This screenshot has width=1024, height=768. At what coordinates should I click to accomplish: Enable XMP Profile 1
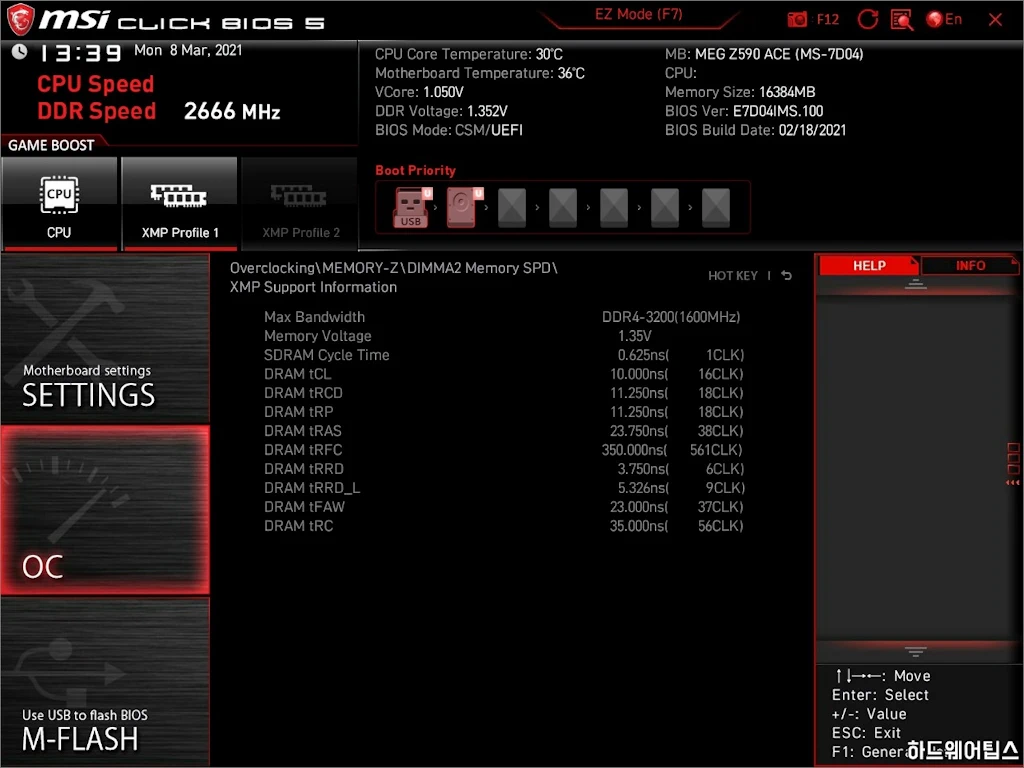click(x=180, y=204)
